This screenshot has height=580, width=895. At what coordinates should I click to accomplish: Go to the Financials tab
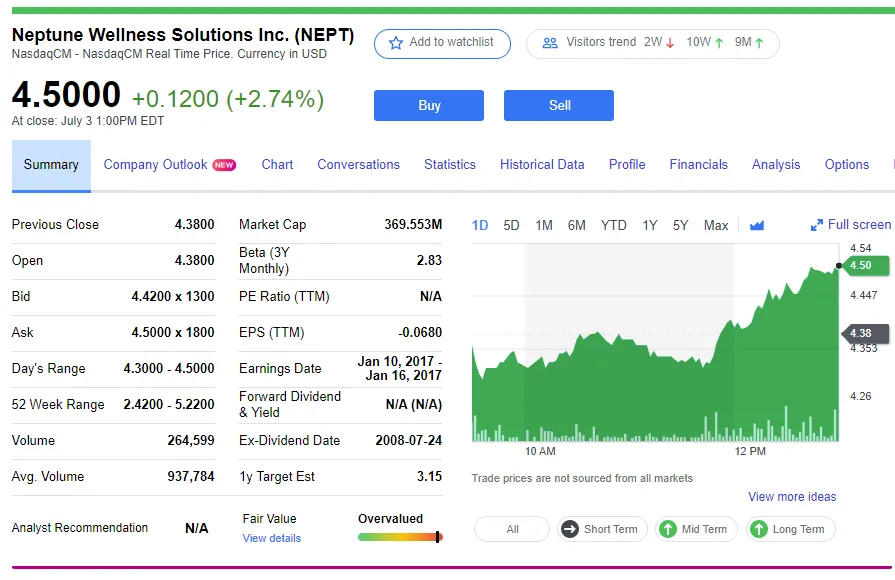point(699,165)
